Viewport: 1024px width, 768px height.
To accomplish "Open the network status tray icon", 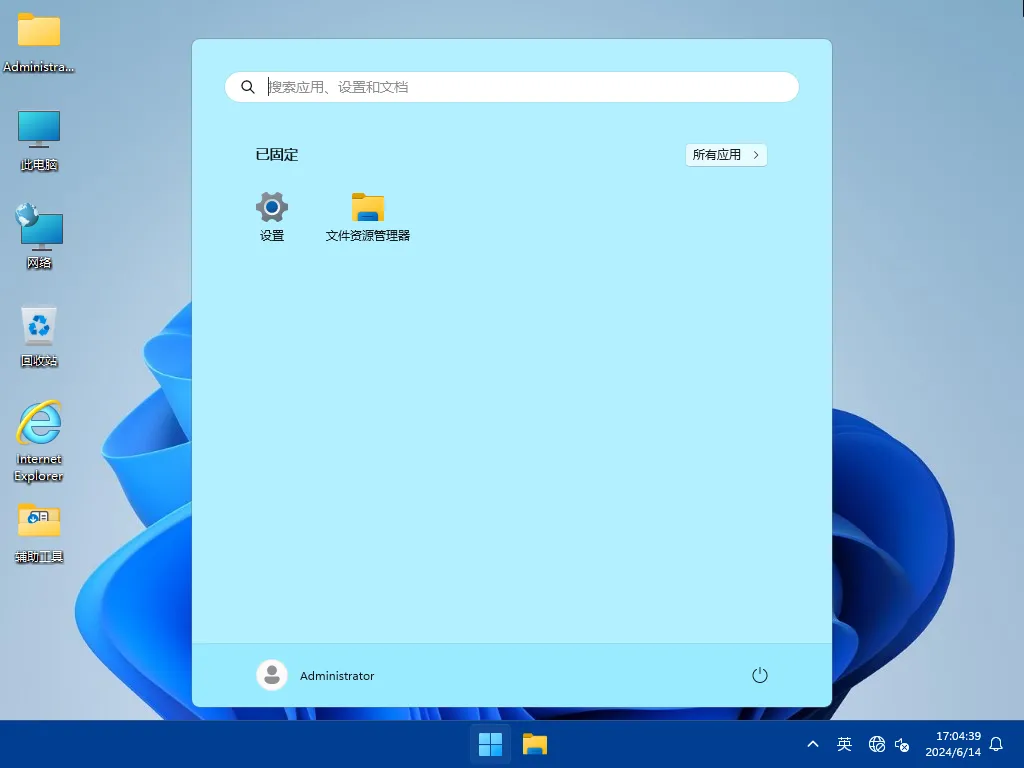I will point(877,744).
